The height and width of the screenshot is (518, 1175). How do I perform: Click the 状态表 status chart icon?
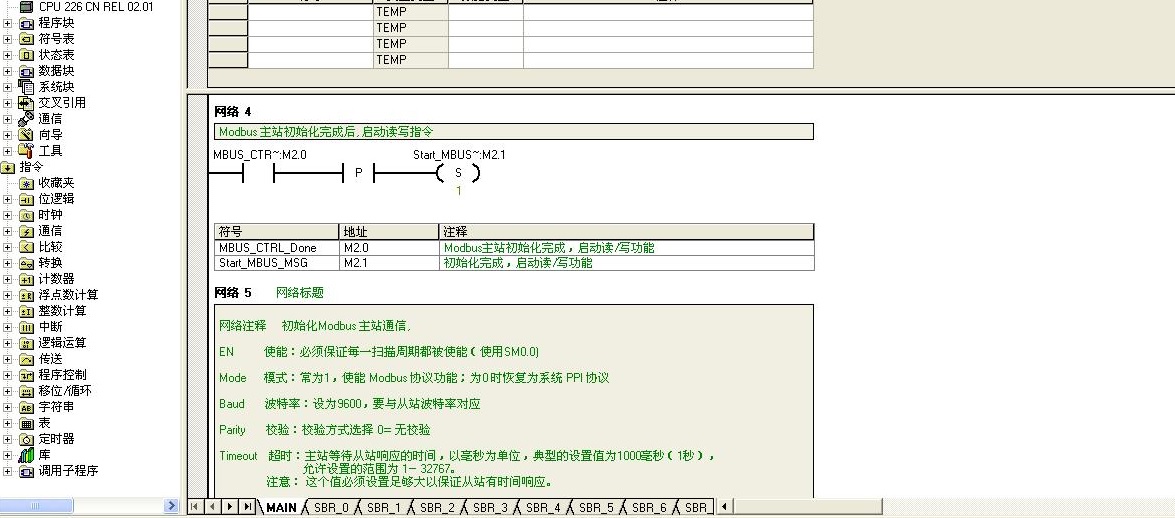[x=26, y=55]
